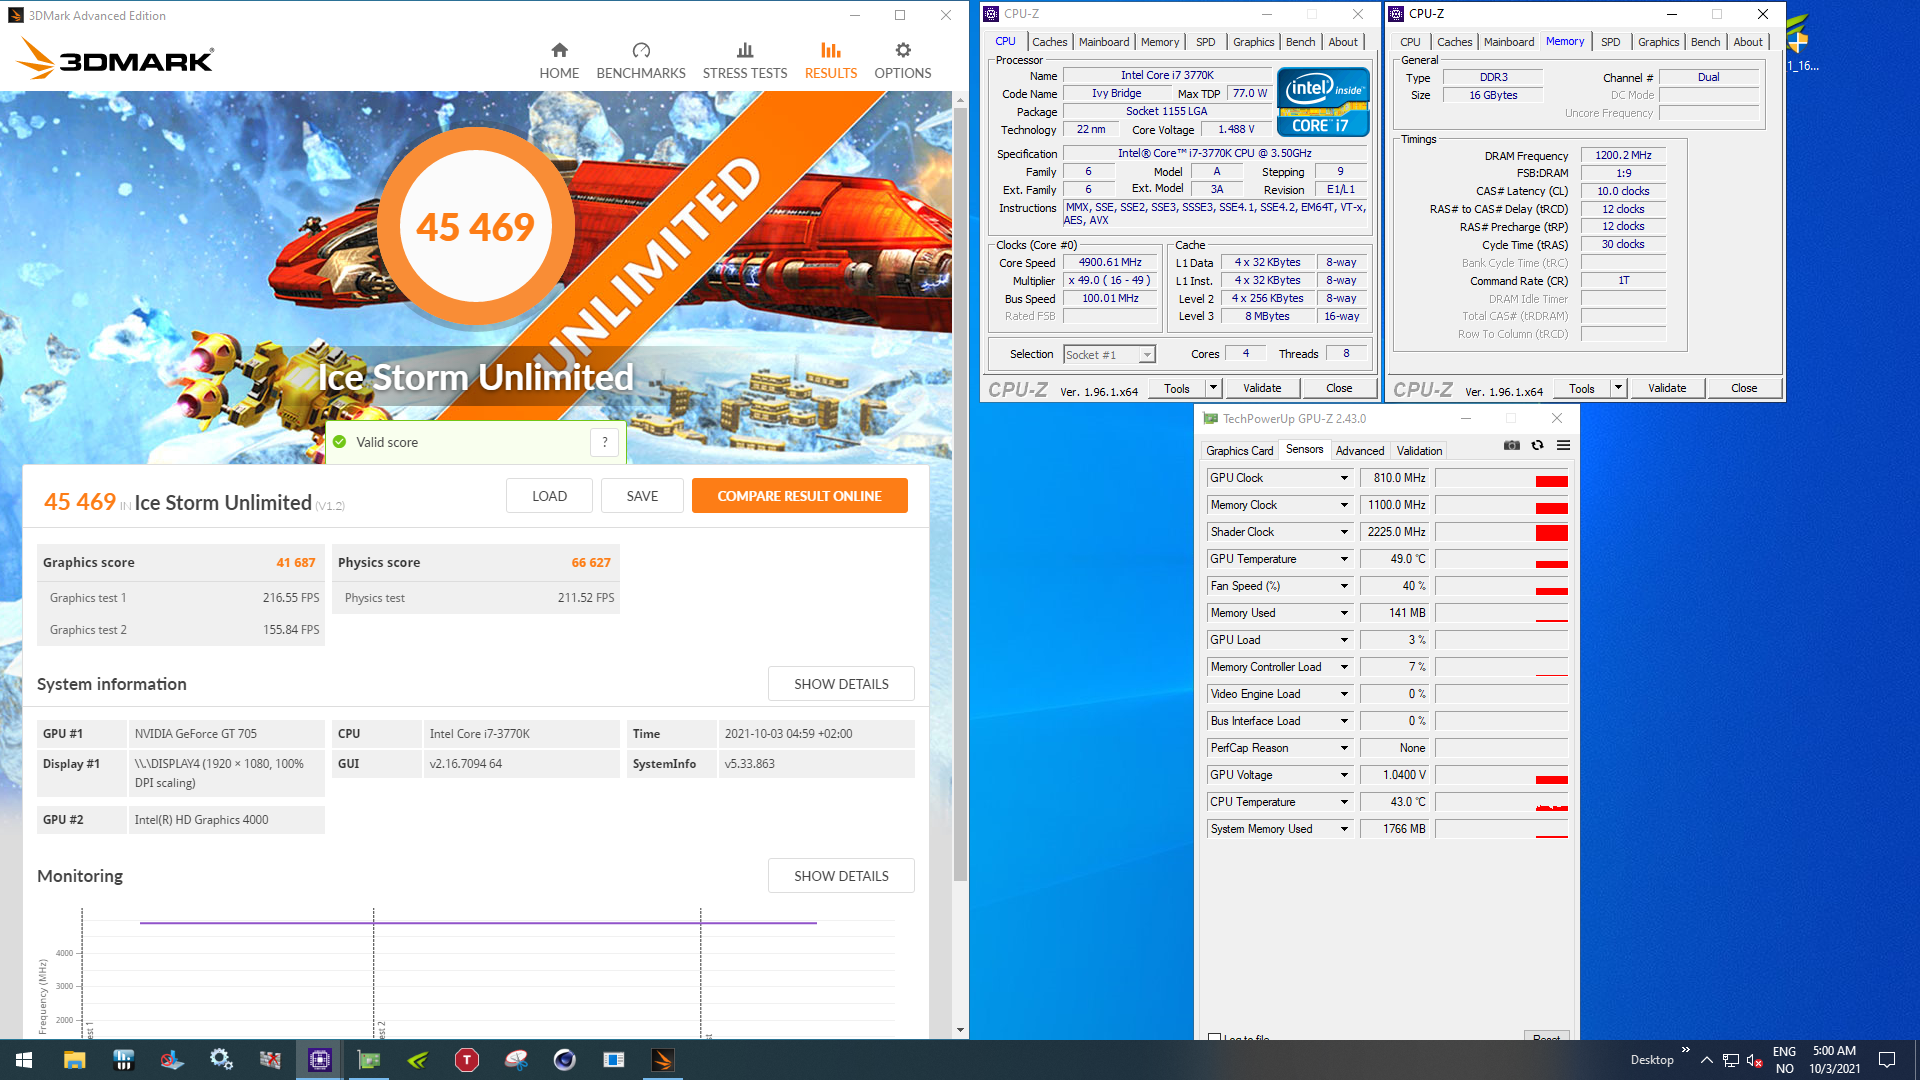Show hidden system tray icons chevron
Viewport: 1920px width, 1080px height.
point(1707,1060)
